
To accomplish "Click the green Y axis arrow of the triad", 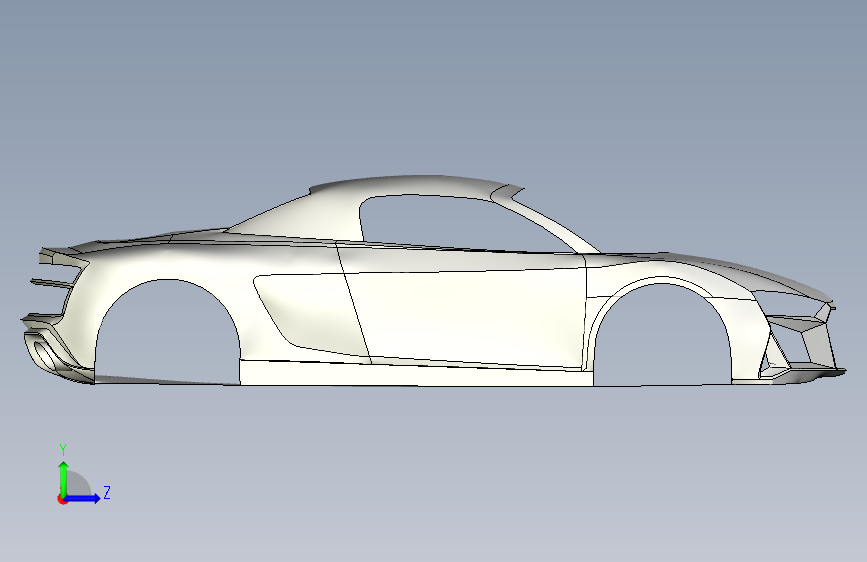I will (64, 478).
